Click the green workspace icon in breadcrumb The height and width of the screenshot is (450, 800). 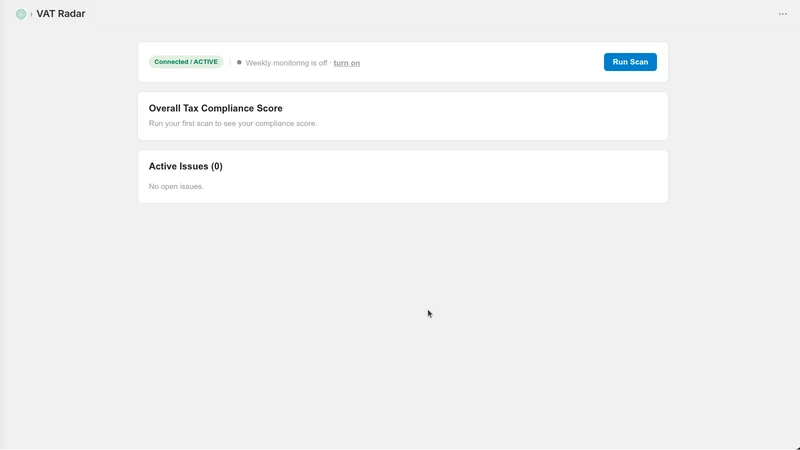[x=21, y=14]
